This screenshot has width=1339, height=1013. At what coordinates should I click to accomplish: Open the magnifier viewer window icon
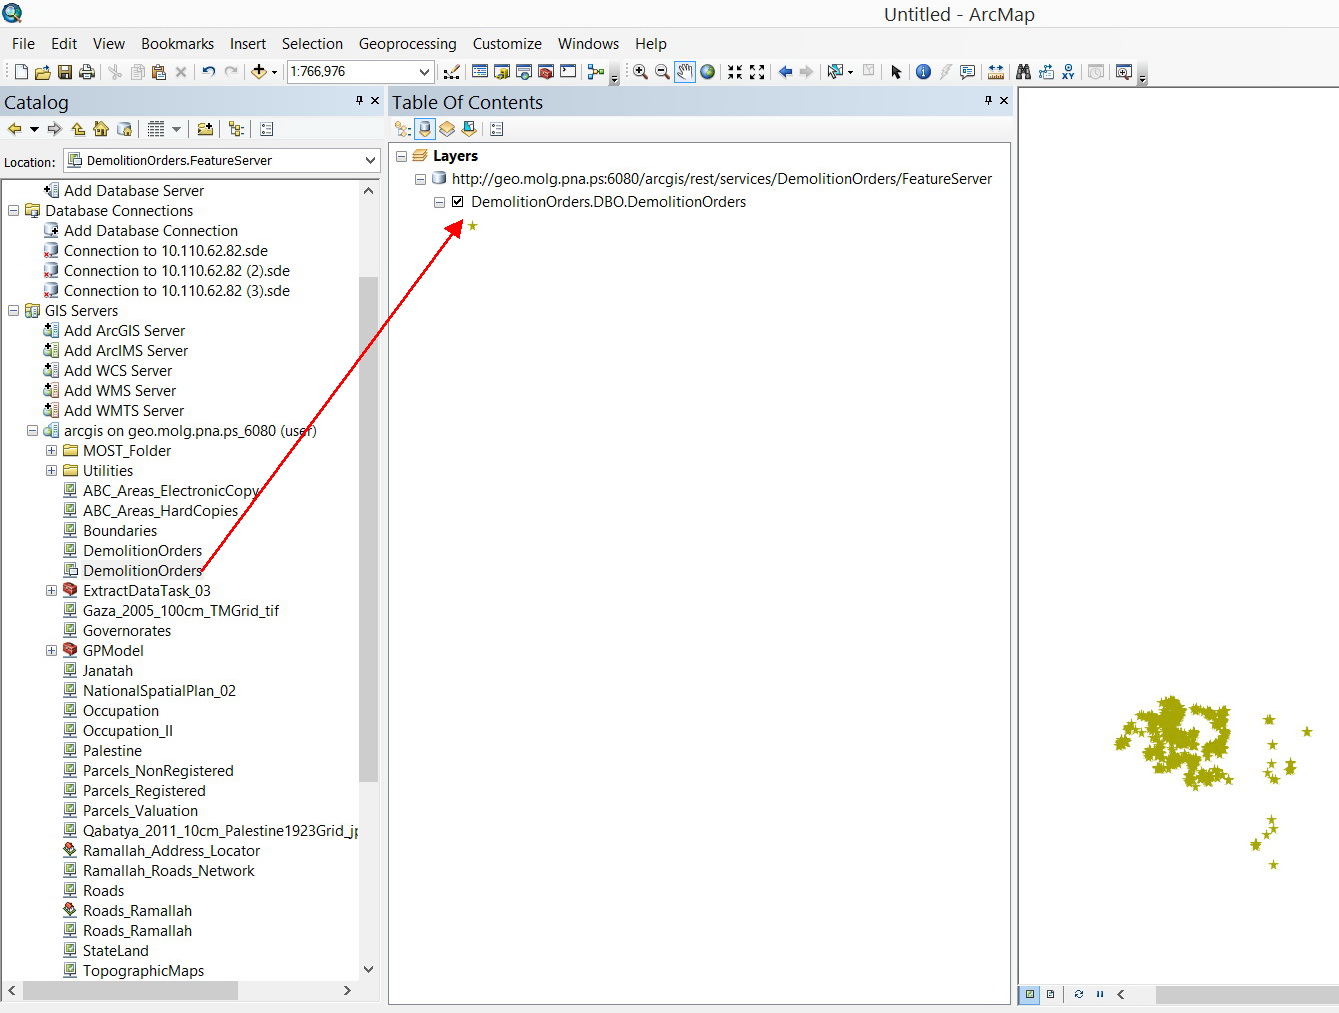tap(1124, 72)
